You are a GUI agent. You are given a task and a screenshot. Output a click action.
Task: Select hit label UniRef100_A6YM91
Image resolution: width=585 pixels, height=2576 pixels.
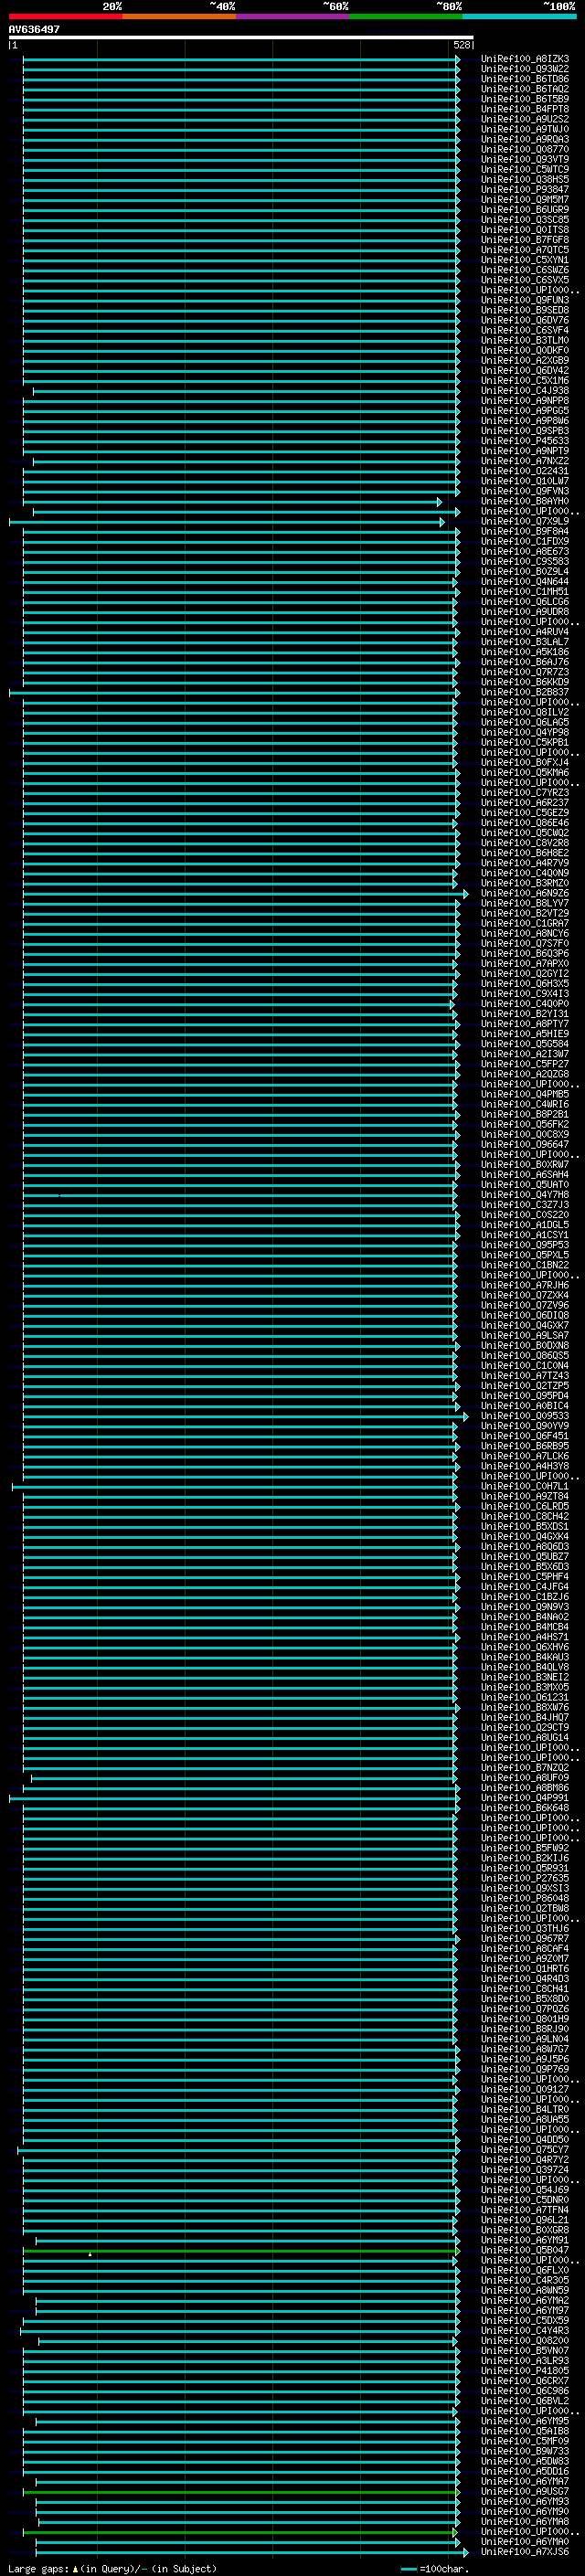click(525, 2240)
